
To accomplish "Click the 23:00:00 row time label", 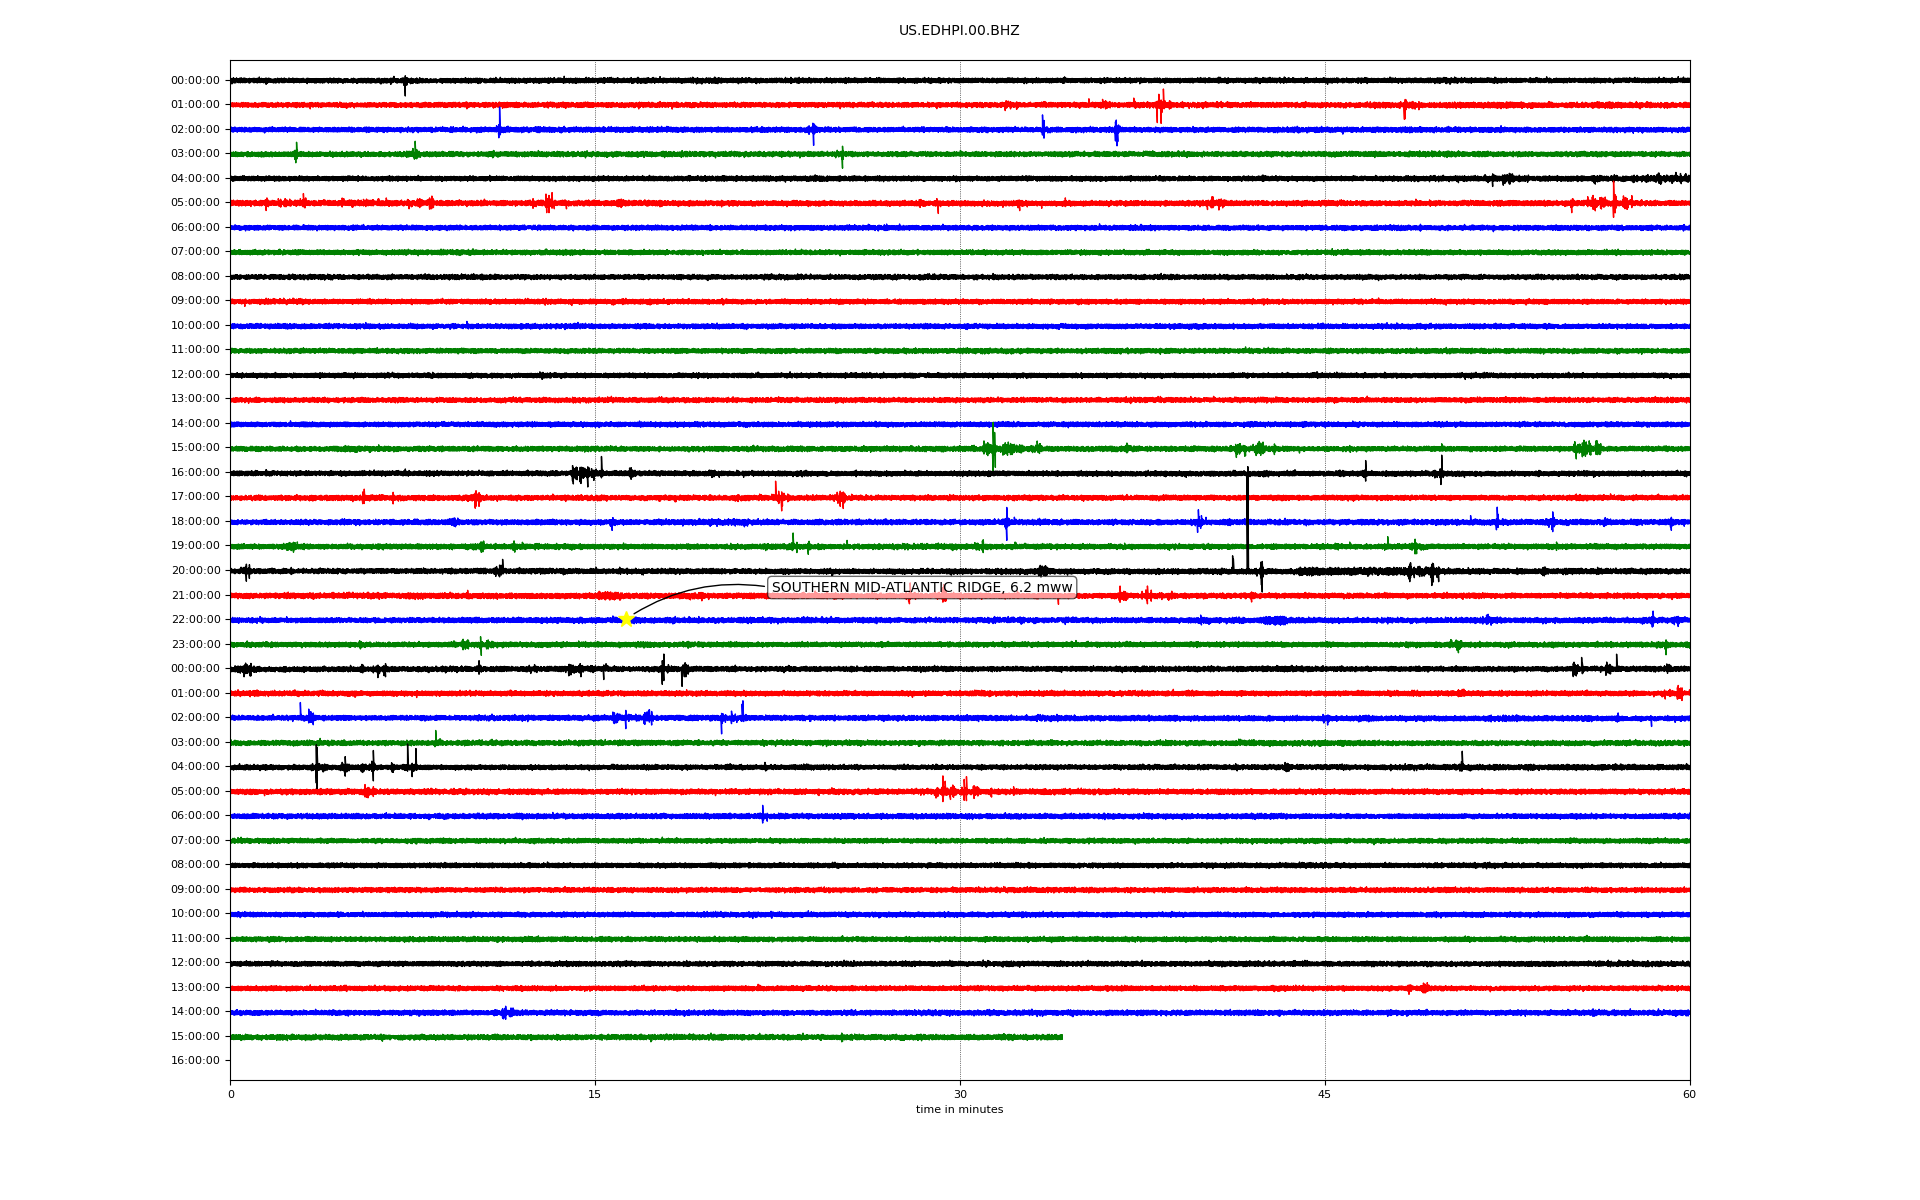I will pyautogui.click(x=195, y=645).
